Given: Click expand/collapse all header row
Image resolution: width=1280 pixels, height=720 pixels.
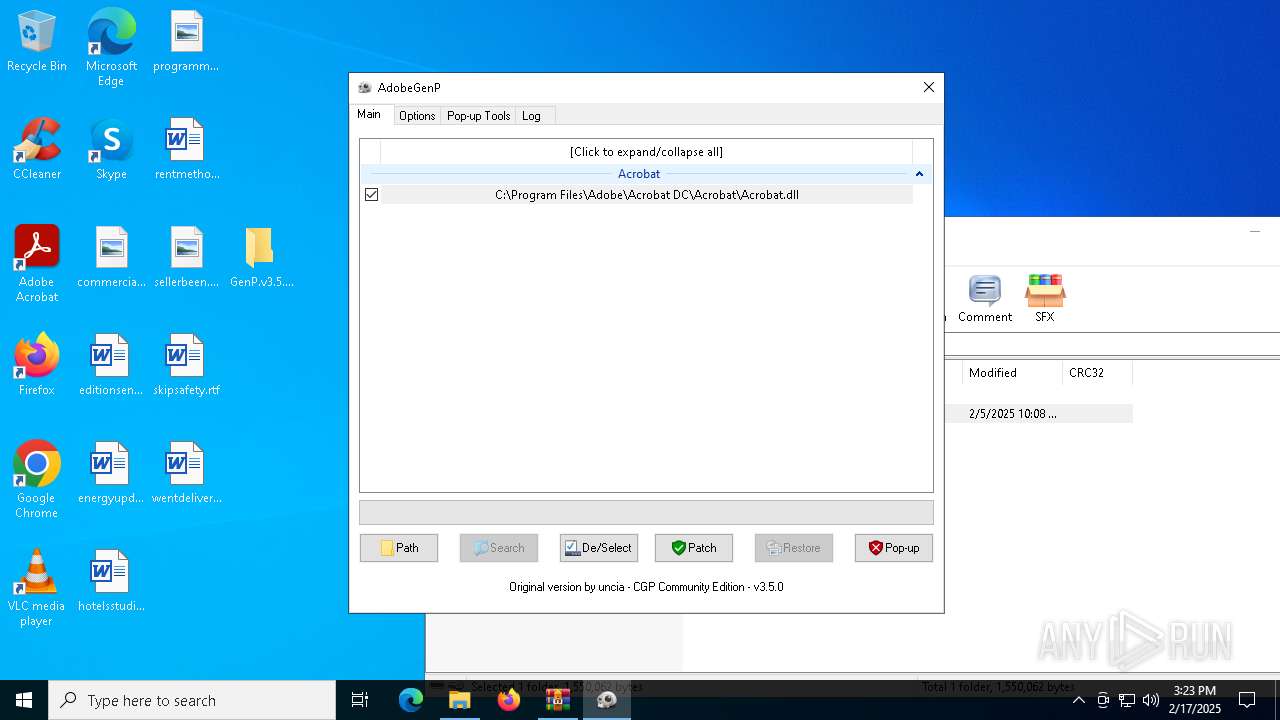Looking at the screenshot, I should coord(646,152).
